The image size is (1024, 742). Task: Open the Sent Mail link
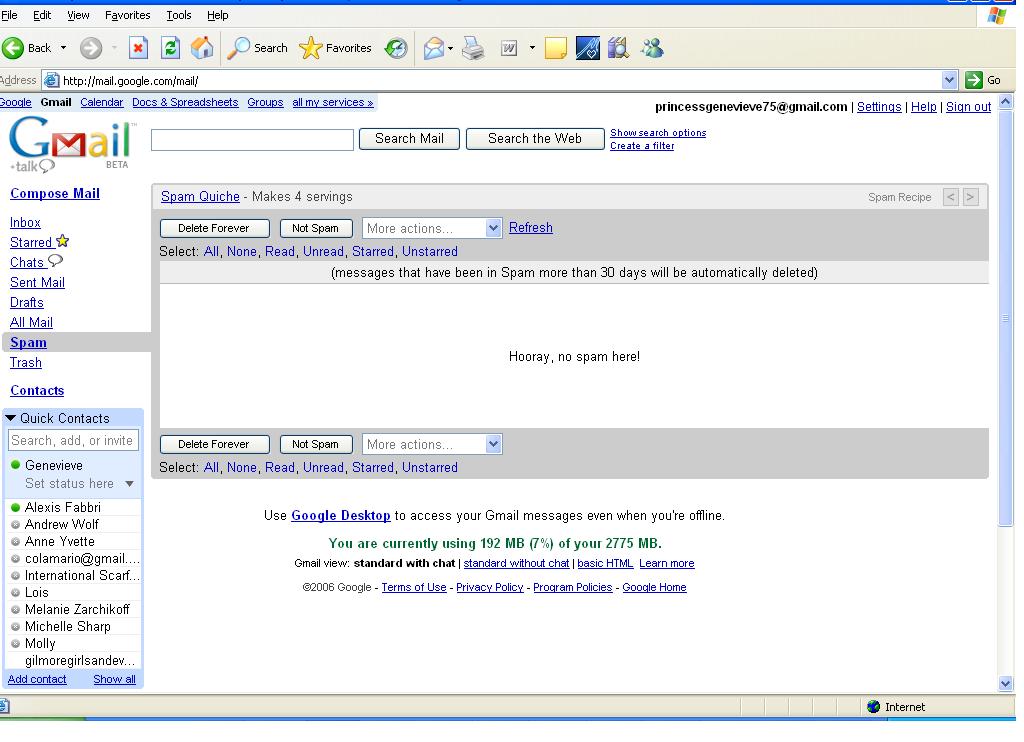pos(37,283)
